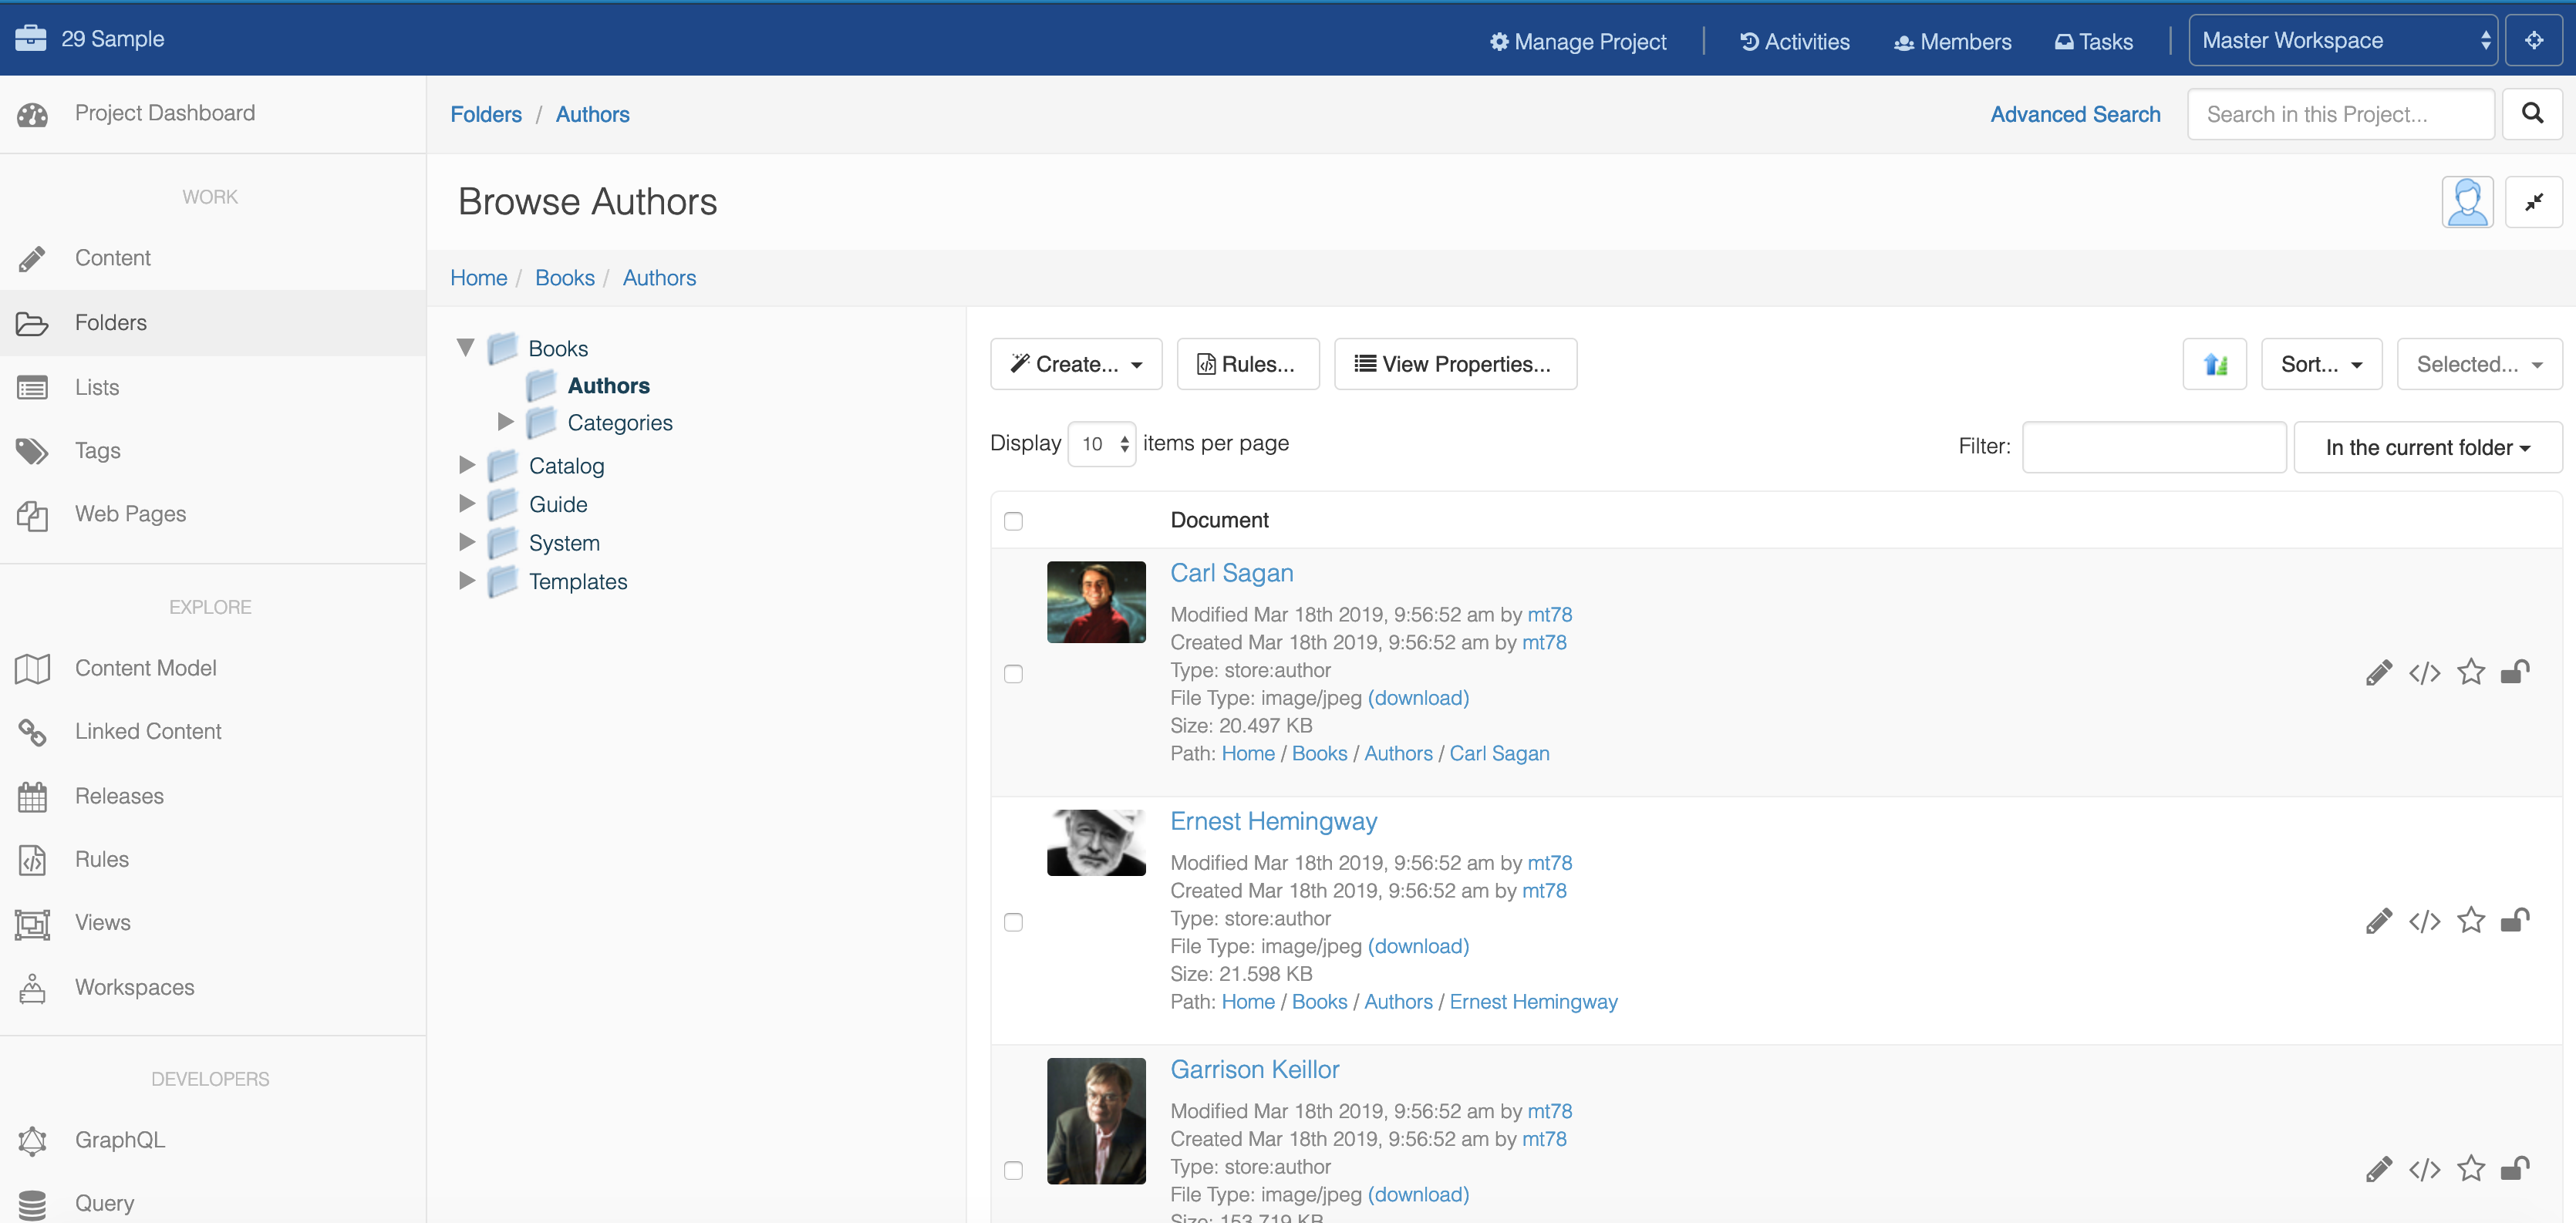Click the Linked Content chain icon
Viewport: 2576px width, 1223px height.
32,732
